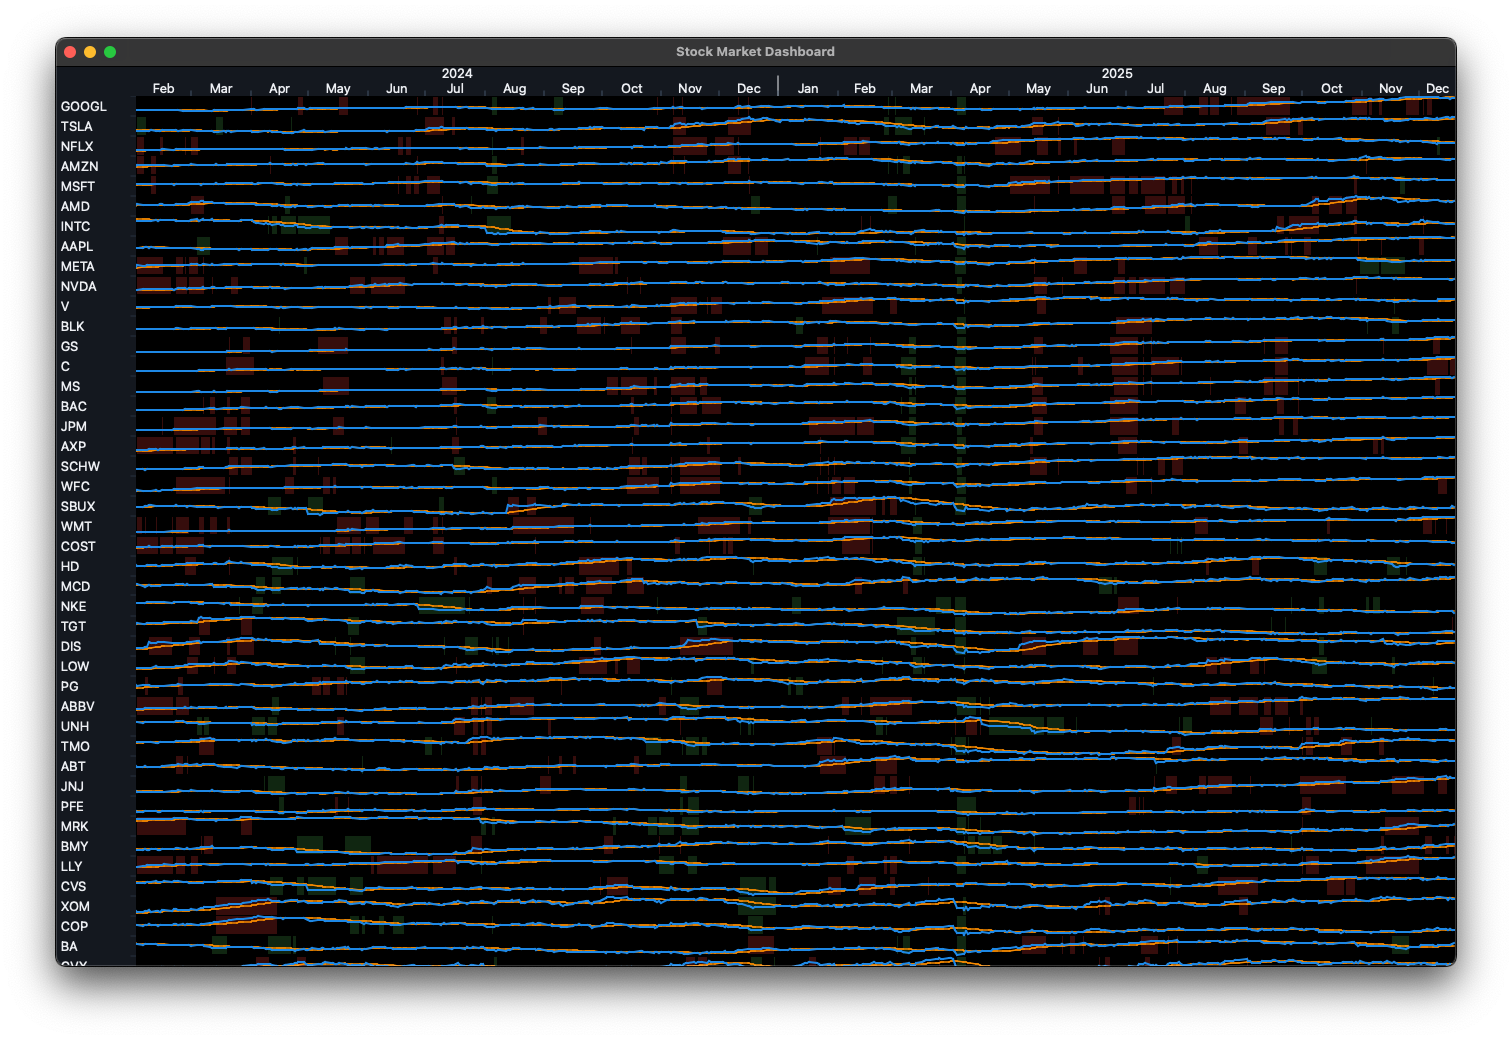Click the PFE ticker label
Screen dimensions: 1512x1040
(72, 807)
